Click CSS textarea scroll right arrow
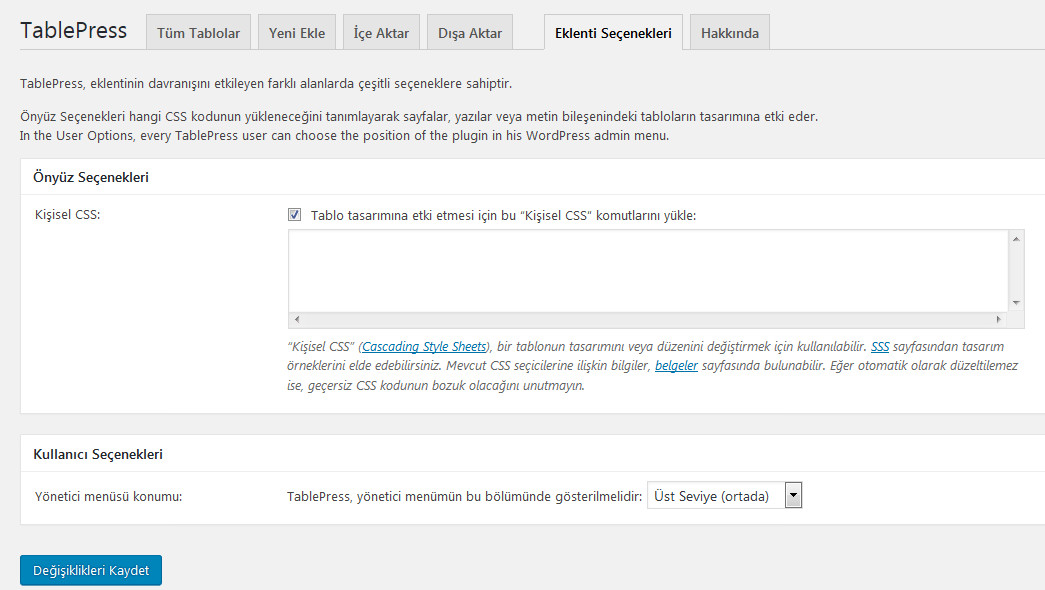 coord(998,320)
